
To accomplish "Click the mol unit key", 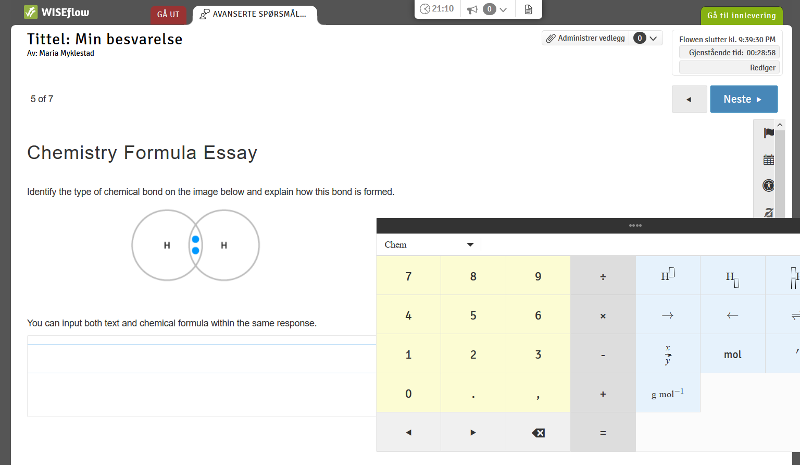I will coord(733,355).
